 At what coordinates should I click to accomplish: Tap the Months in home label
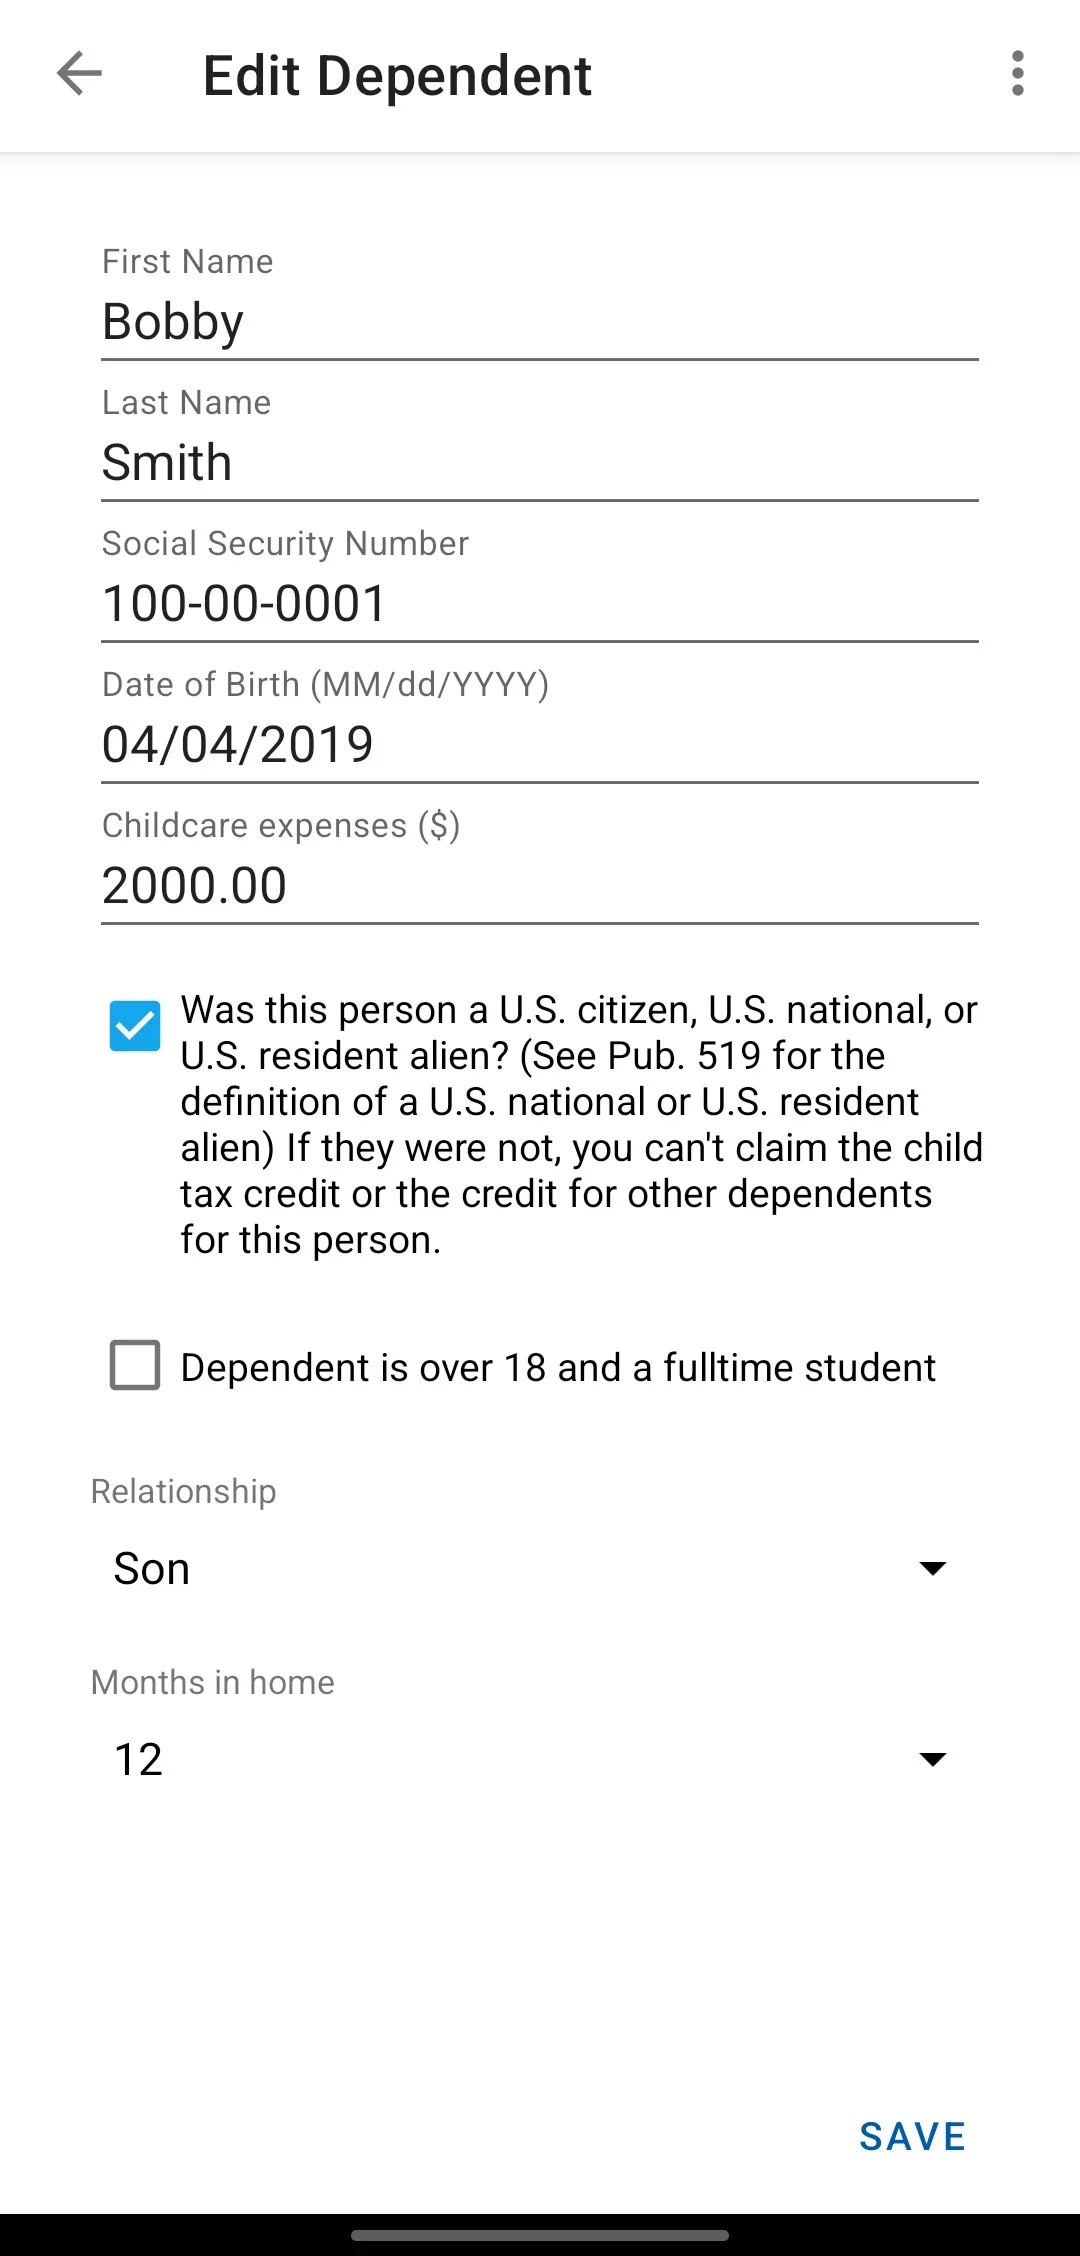click(x=213, y=1682)
